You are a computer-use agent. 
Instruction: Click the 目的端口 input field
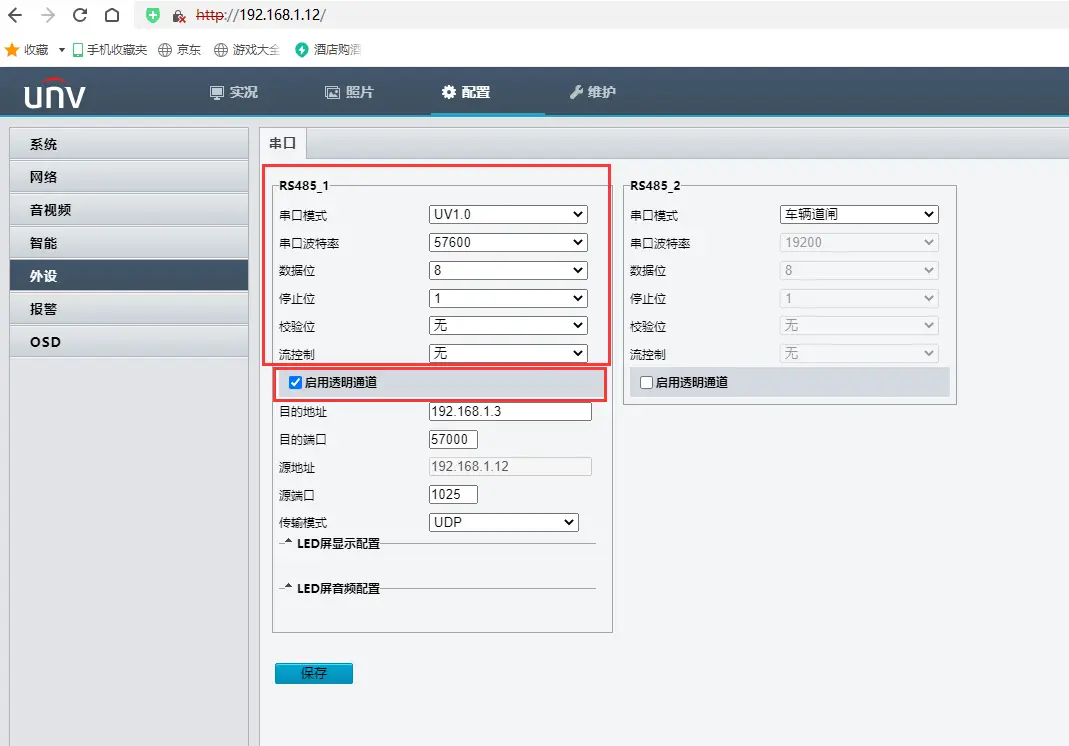point(453,439)
